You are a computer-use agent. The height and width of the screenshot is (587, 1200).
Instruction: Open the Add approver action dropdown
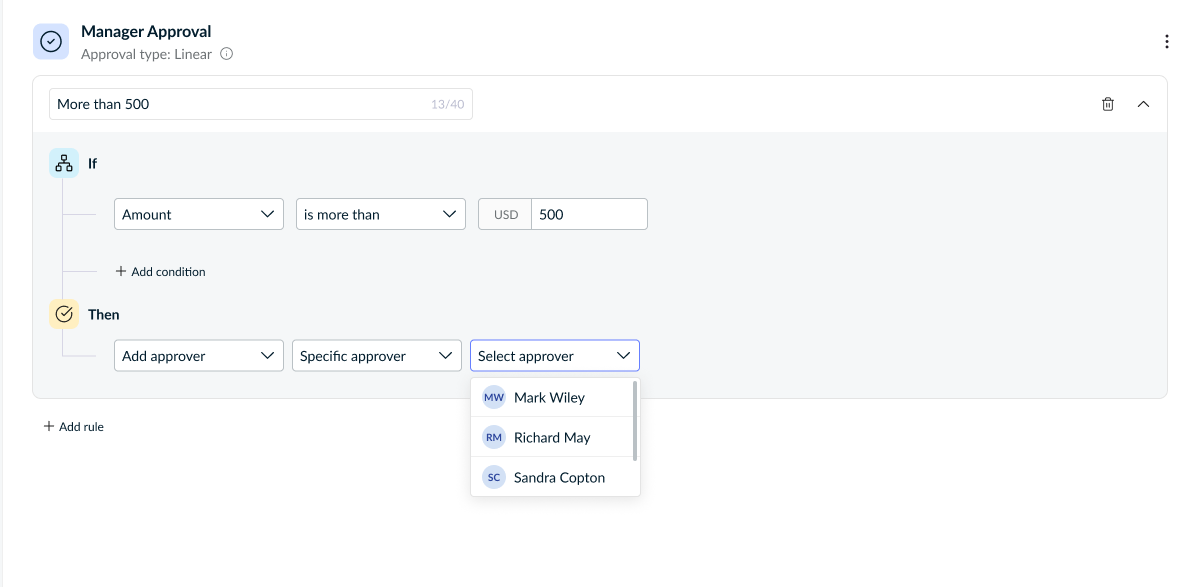point(198,356)
